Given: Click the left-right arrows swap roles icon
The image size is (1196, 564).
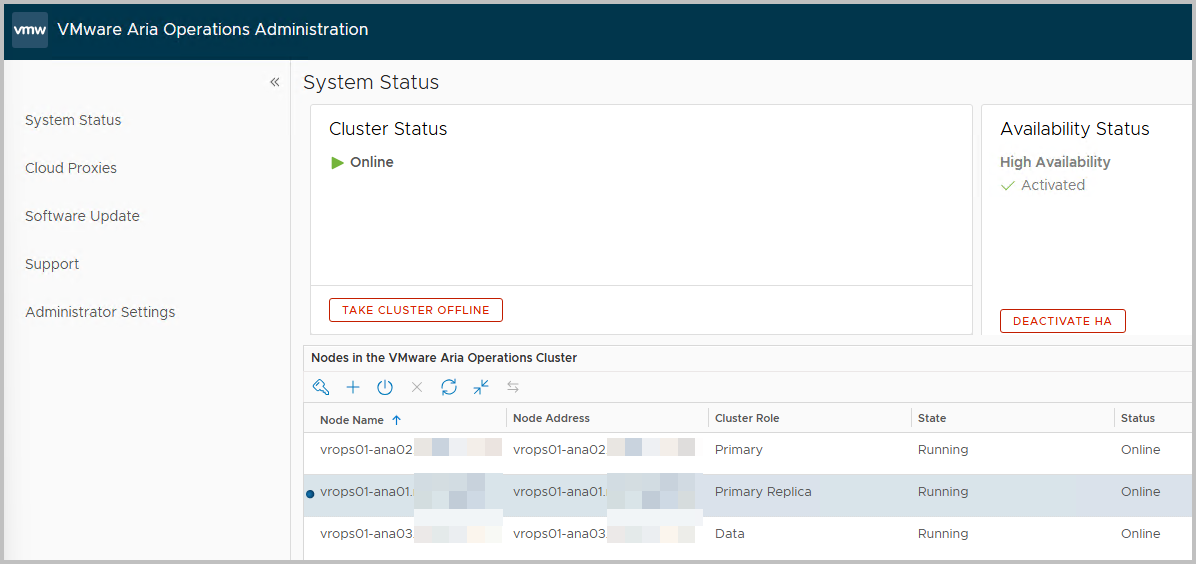Looking at the screenshot, I should point(513,388).
